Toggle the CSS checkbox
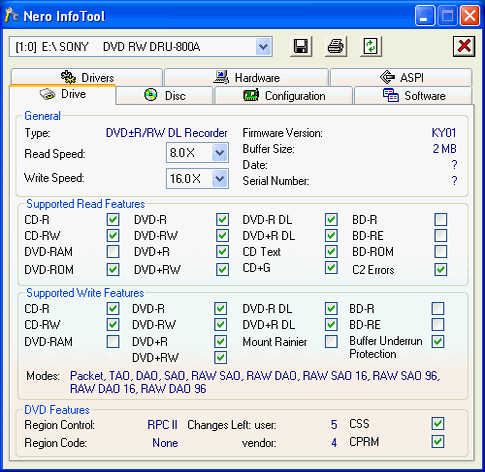485x472 pixels. point(438,424)
